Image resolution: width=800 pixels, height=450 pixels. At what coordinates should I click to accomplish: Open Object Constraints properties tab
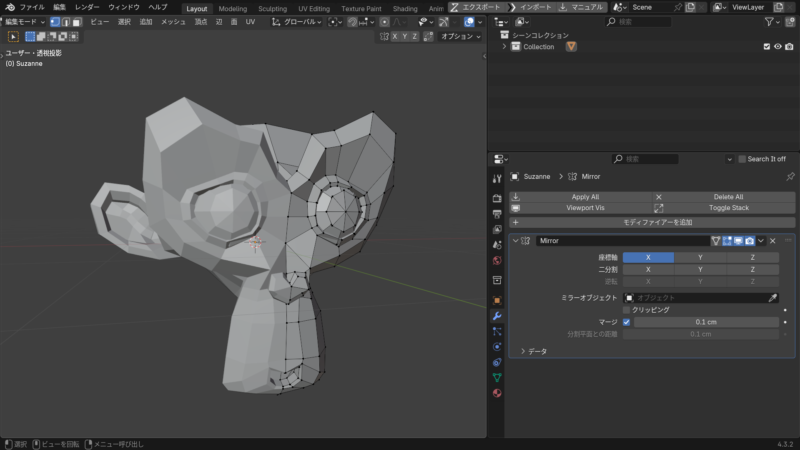497,362
